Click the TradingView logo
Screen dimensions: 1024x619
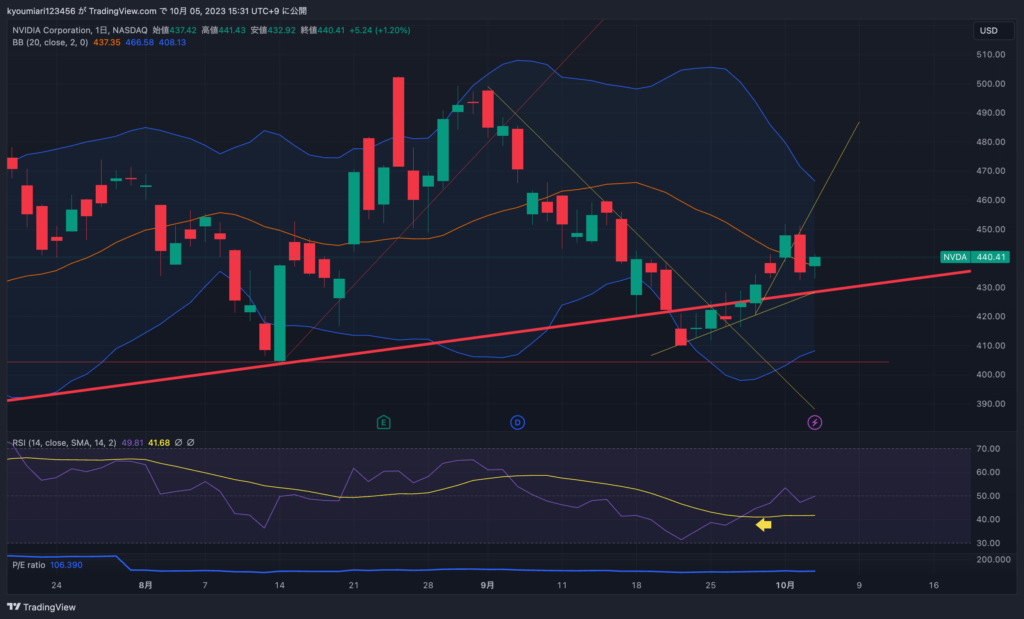tap(42, 607)
